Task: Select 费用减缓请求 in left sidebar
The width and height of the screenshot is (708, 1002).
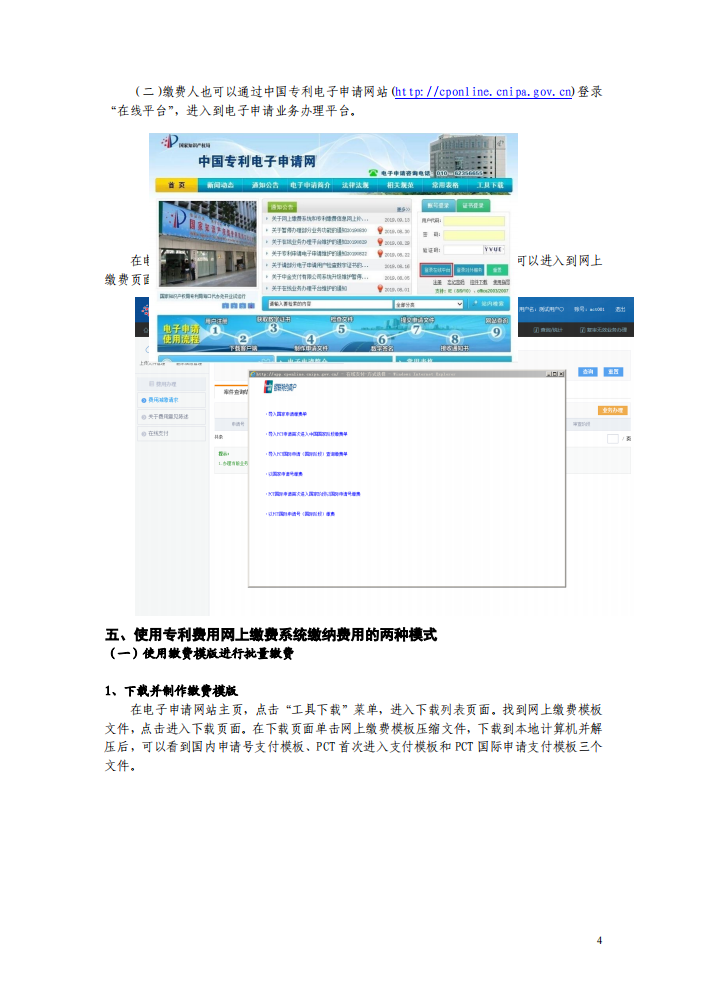Action: [173, 400]
